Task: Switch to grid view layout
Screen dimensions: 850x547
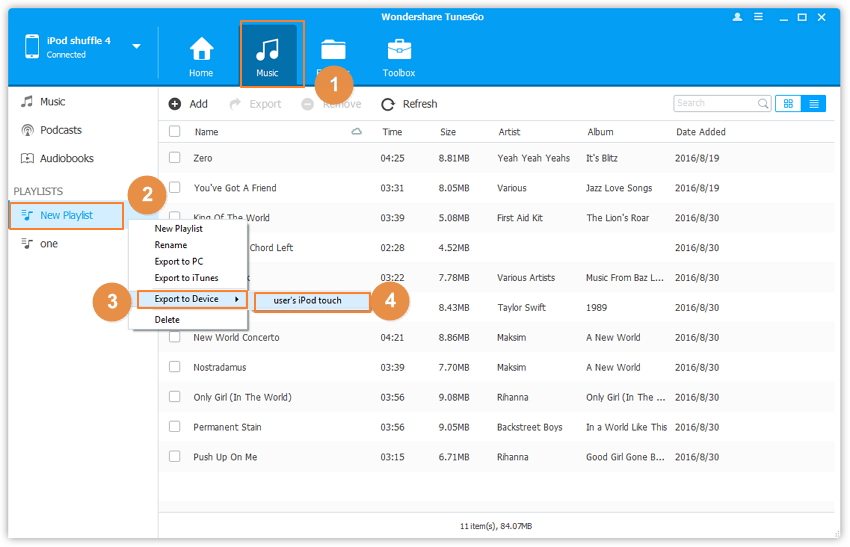Action: coord(788,104)
